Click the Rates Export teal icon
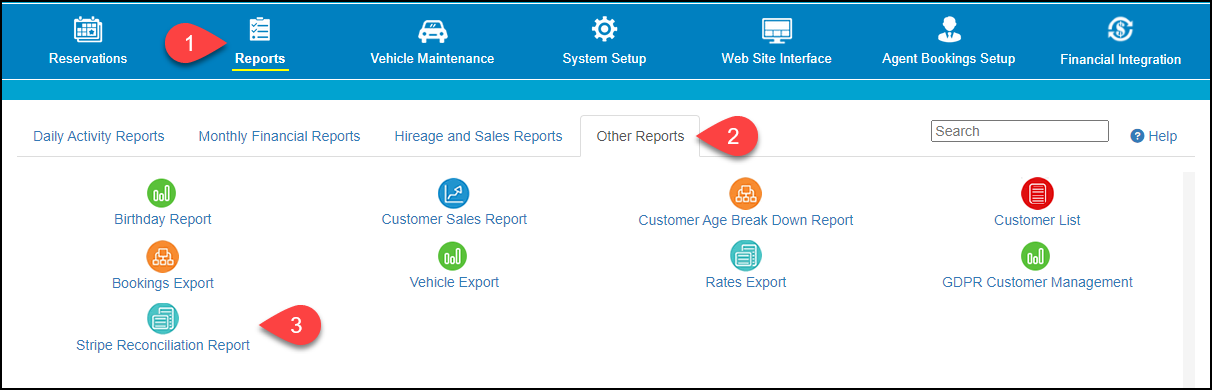 746,256
